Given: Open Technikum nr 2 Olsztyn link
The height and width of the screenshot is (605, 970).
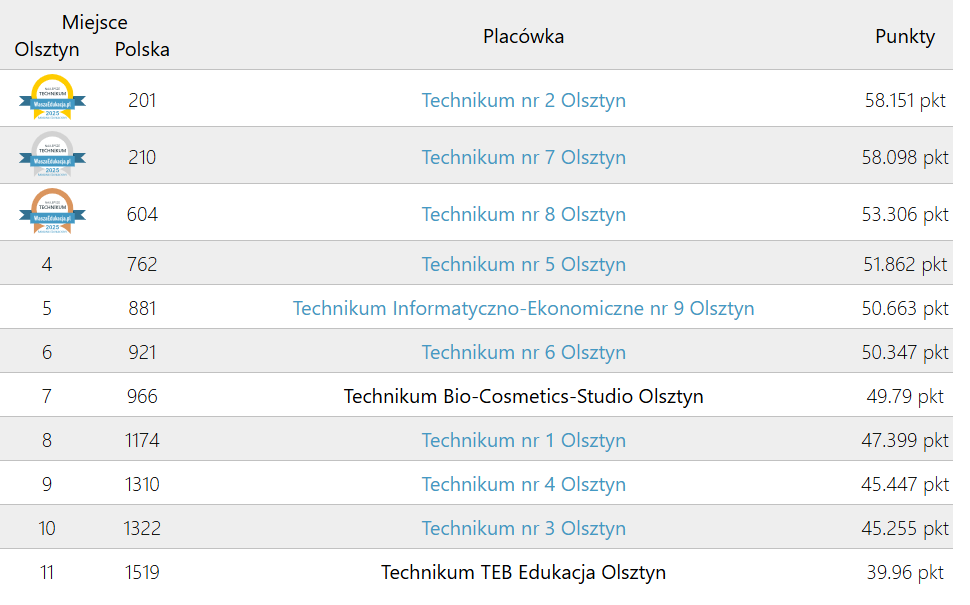Looking at the screenshot, I should click(x=523, y=100).
